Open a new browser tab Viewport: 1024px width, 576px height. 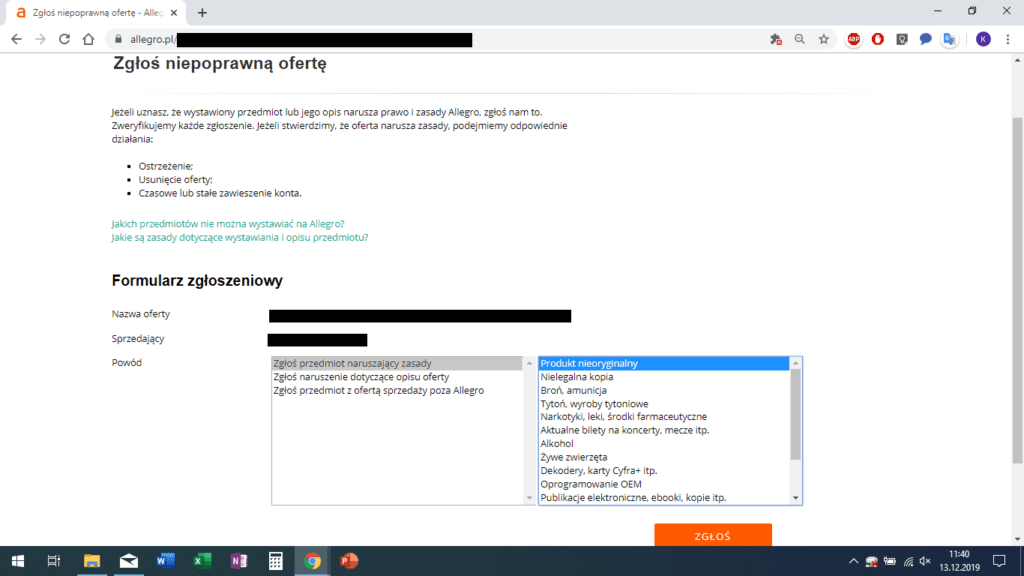pyautogui.click(x=202, y=12)
